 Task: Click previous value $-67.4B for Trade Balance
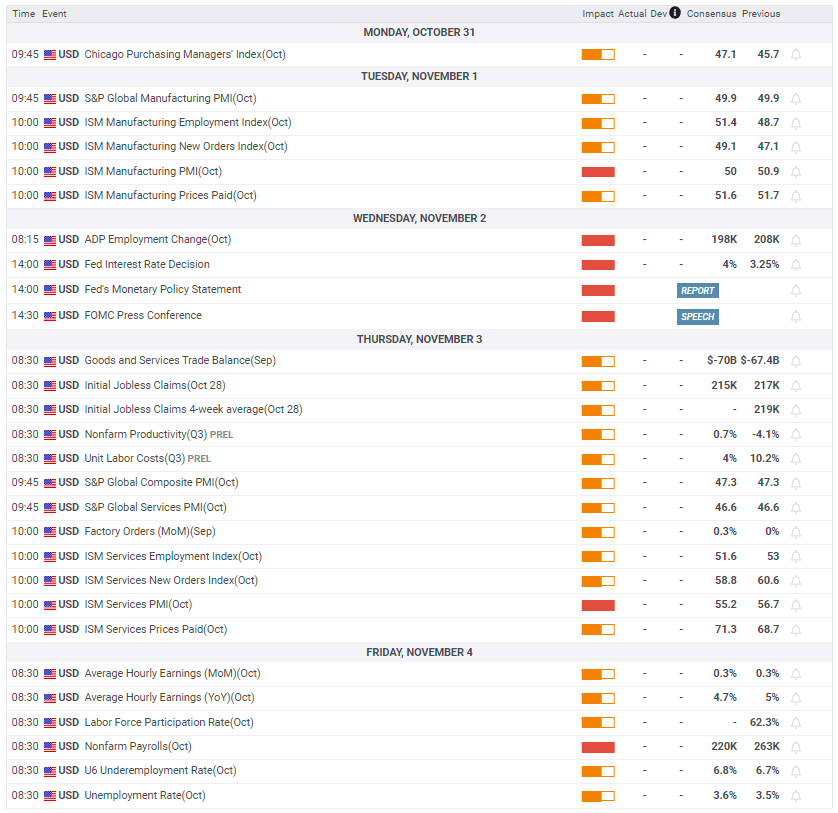(760, 360)
